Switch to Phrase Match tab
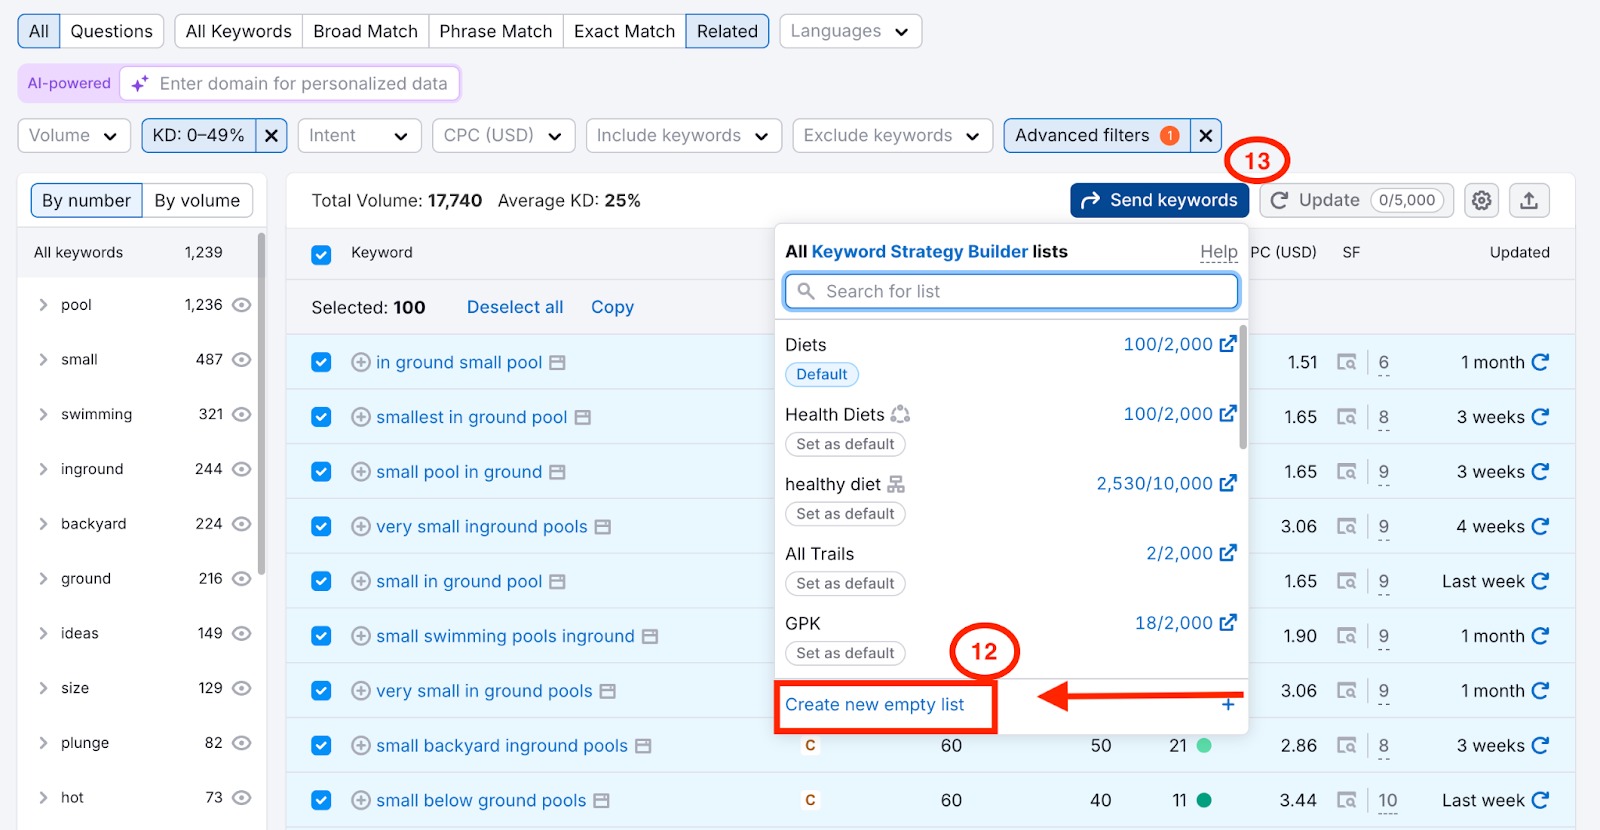 point(496,31)
